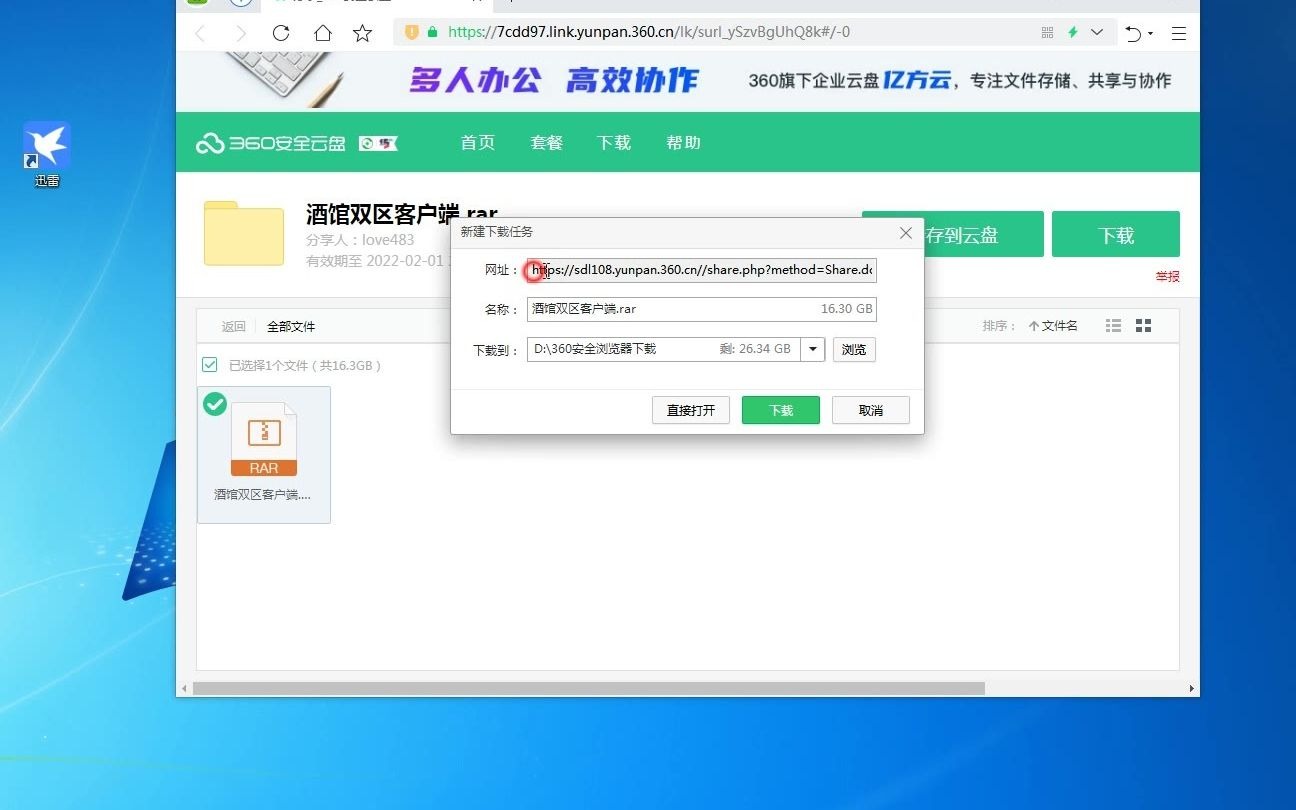Open the browser hamburger menu
Viewport: 1296px width, 810px height.
point(1179,33)
